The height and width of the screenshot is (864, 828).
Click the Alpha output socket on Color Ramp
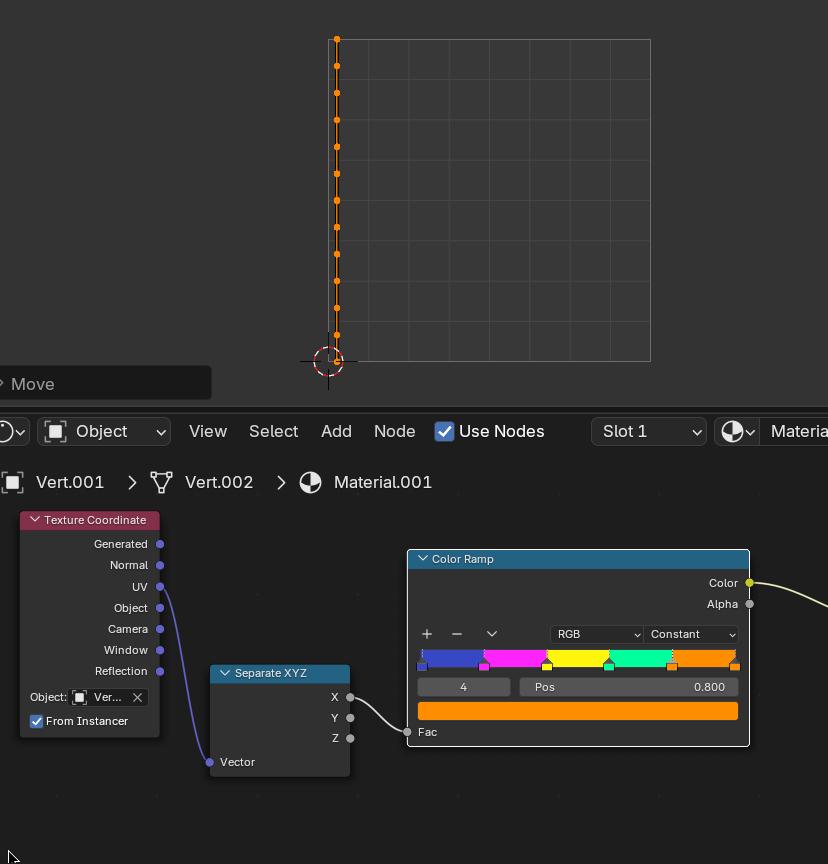point(750,604)
